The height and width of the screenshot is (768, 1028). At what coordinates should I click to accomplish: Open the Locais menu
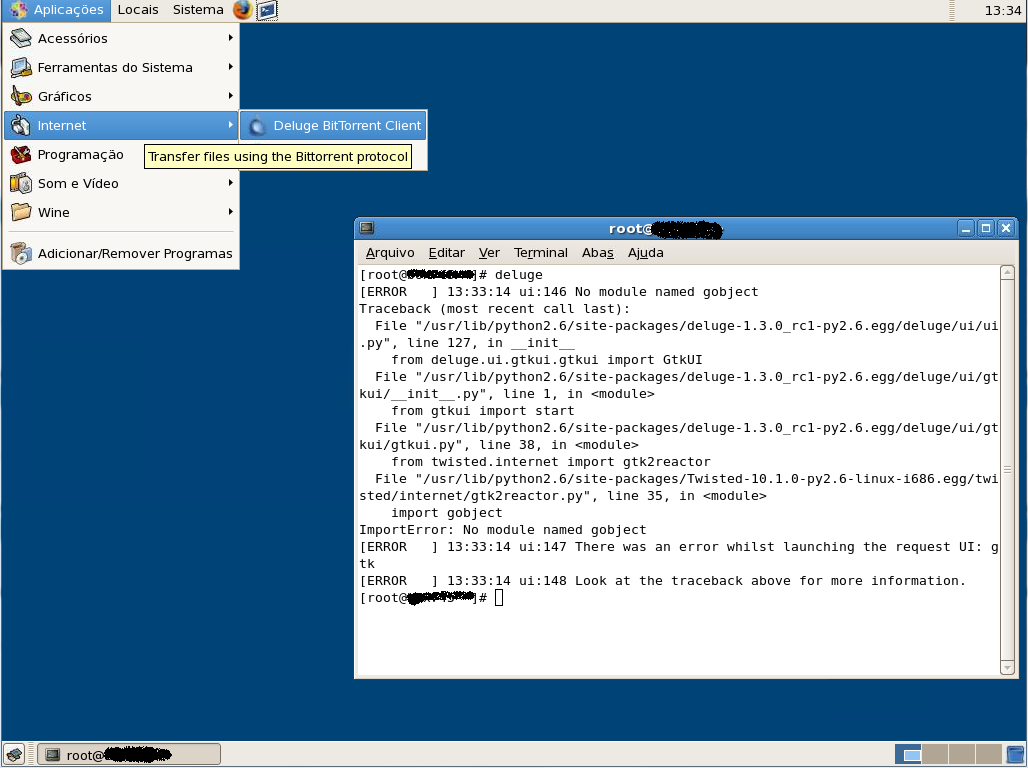coord(138,10)
